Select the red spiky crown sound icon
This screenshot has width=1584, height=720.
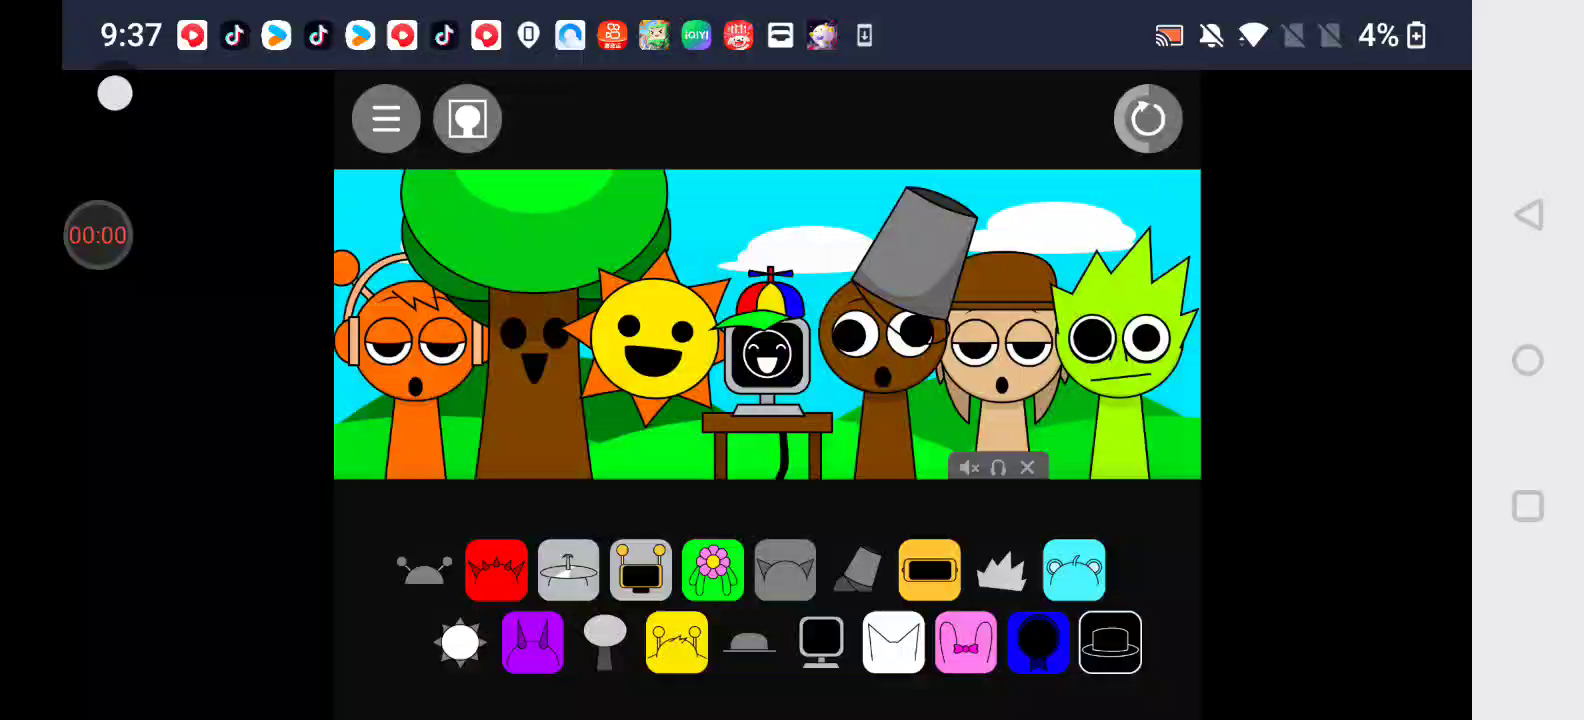pos(496,570)
